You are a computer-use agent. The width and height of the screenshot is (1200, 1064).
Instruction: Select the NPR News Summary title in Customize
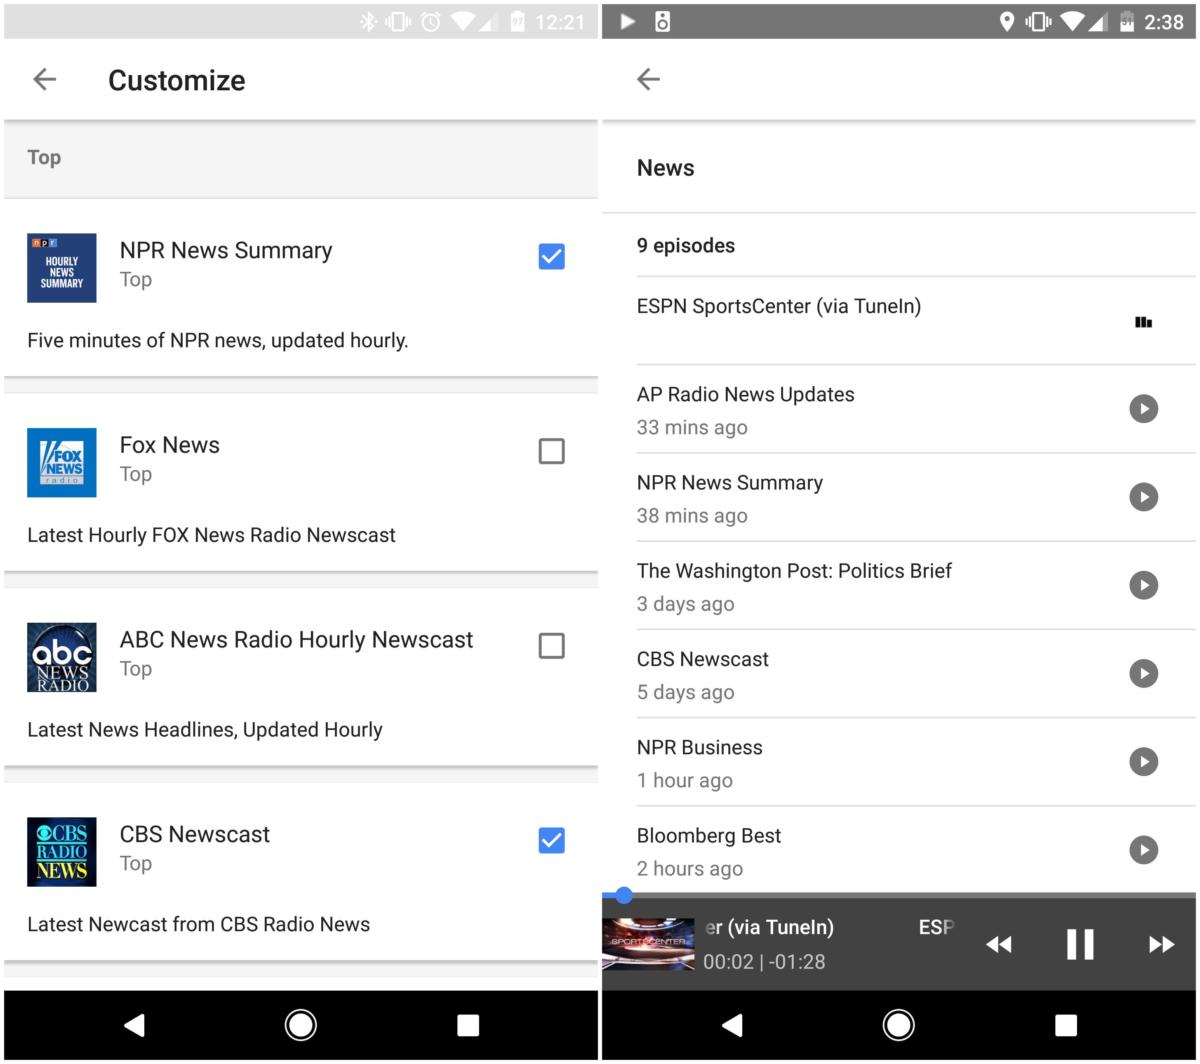pyautogui.click(x=226, y=250)
